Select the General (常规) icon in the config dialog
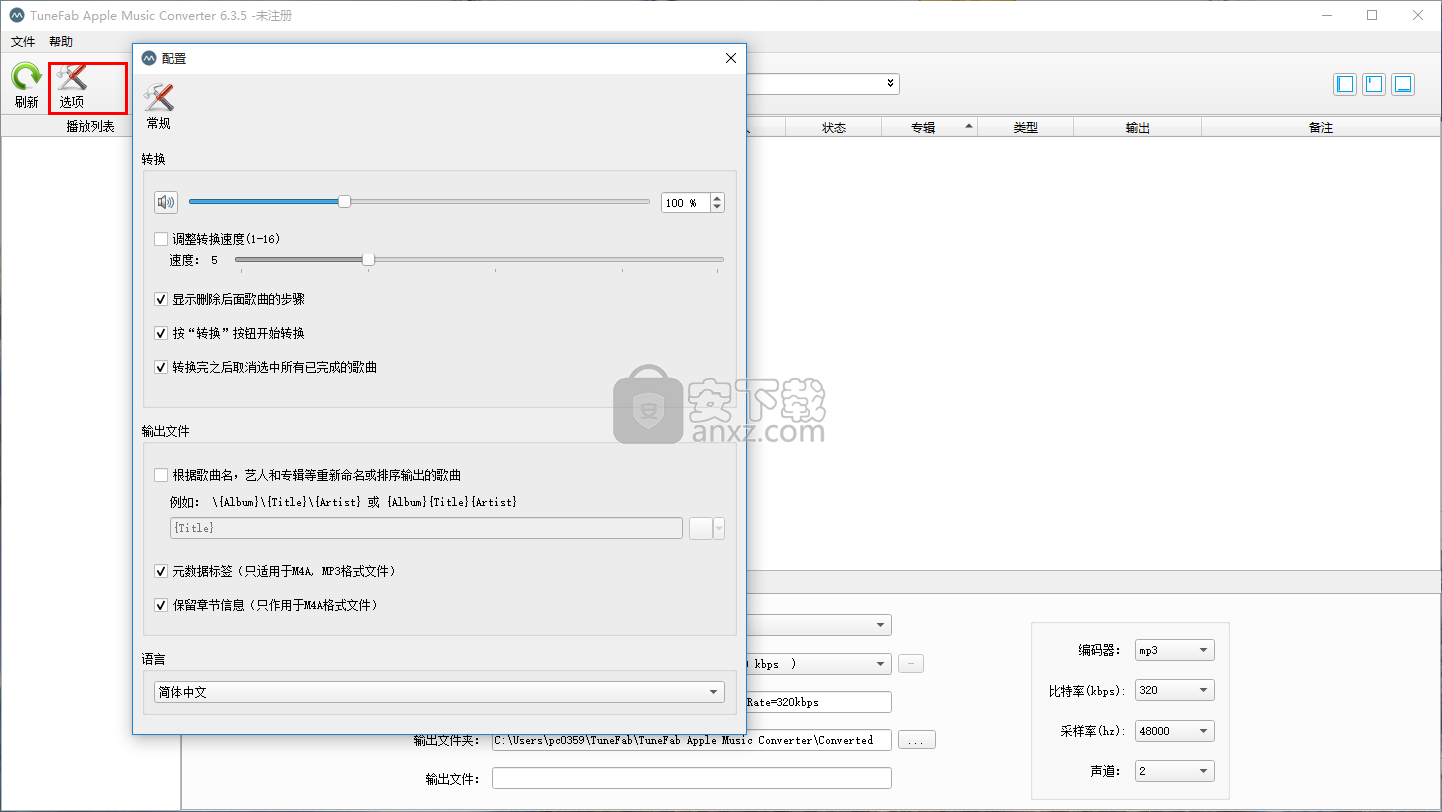 click(x=158, y=107)
